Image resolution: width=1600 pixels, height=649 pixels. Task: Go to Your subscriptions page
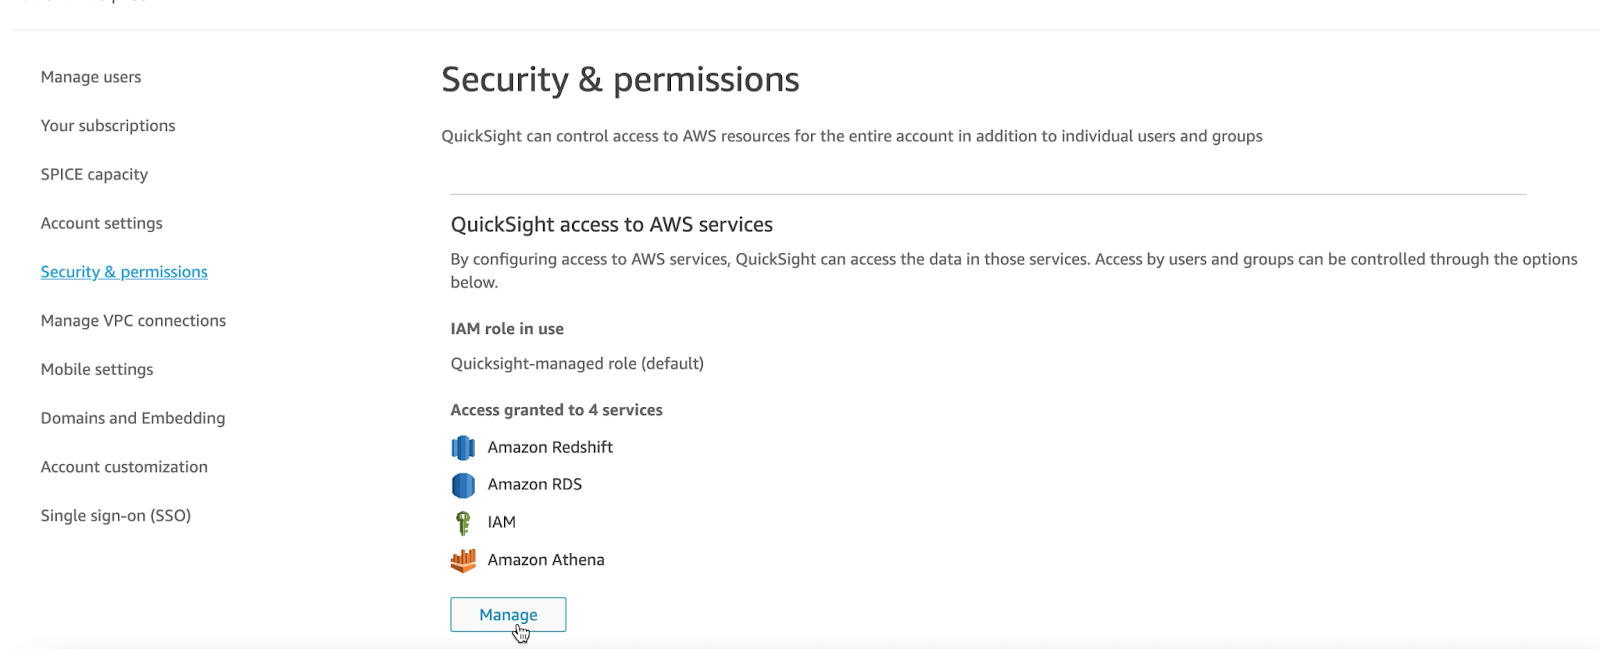point(108,126)
